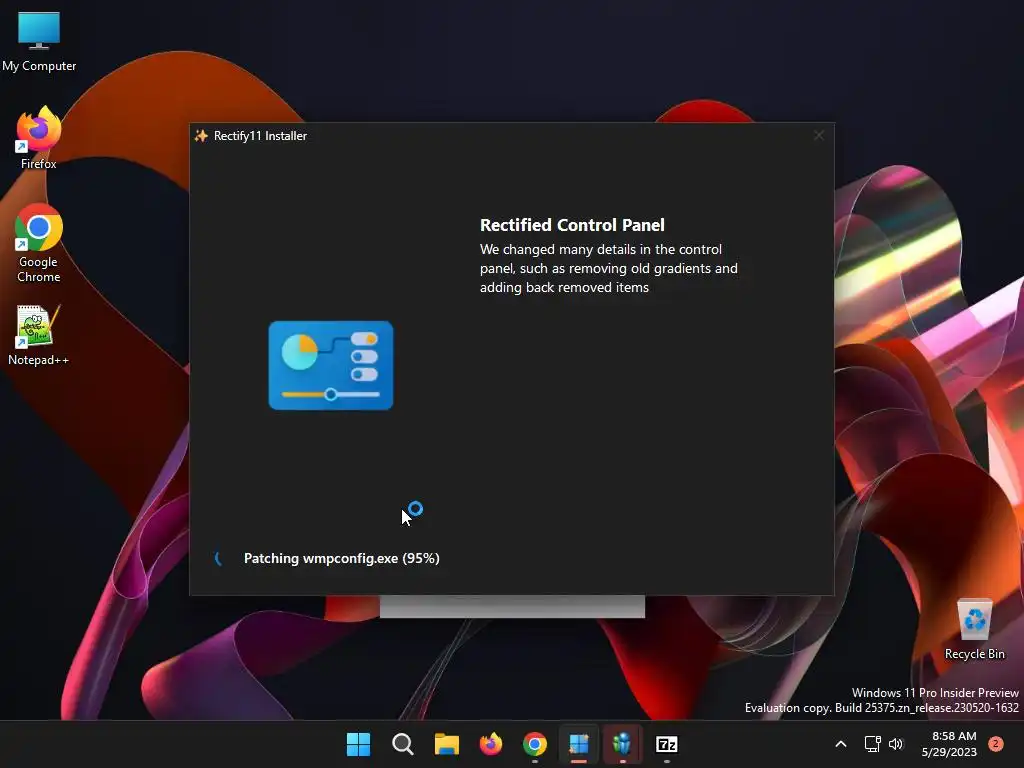This screenshot has width=1024, height=768.
Task: Select the Firefox desktop shortcut
Action: (39, 138)
